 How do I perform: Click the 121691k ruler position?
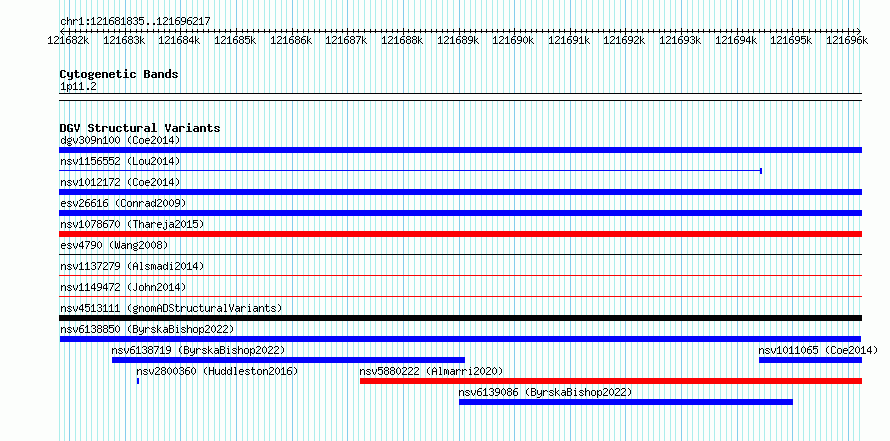(x=569, y=40)
